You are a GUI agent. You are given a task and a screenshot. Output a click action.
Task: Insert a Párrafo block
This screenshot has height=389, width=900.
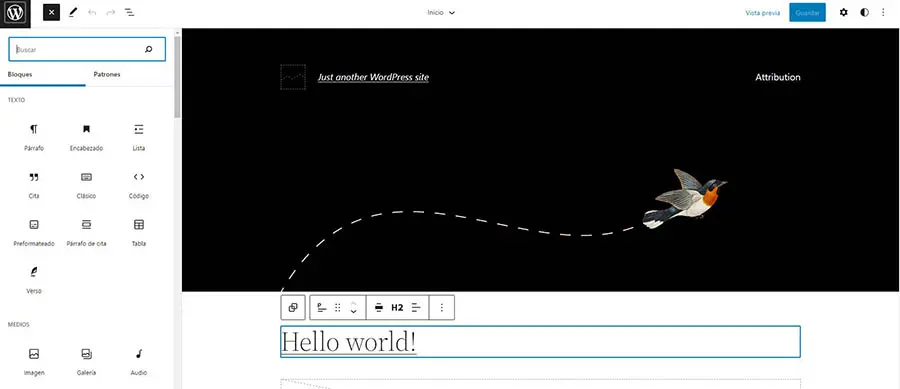click(34, 137)
